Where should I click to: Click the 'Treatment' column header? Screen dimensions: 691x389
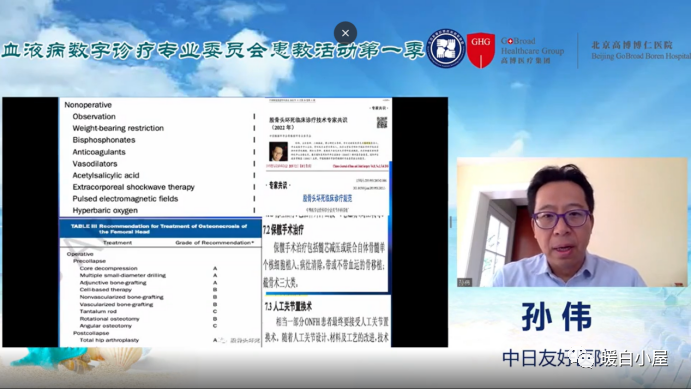click(x=117, y=243)
